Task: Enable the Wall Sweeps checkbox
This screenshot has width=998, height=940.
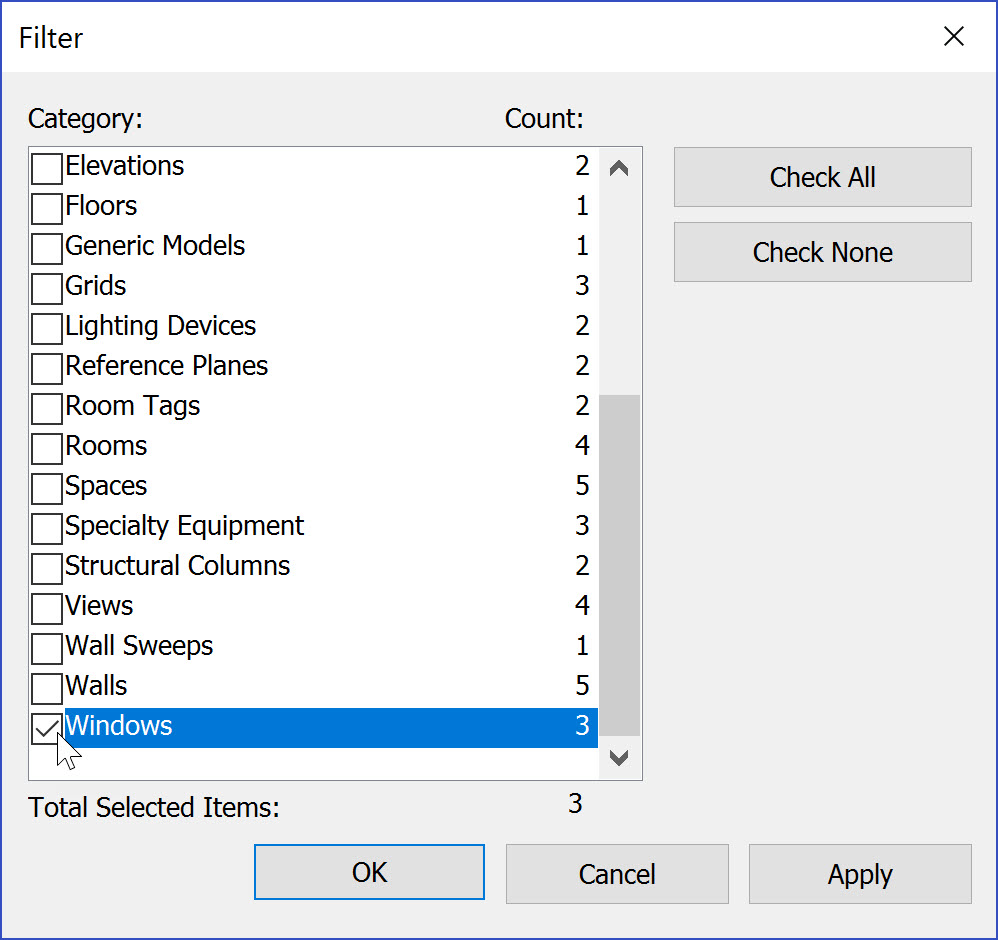Action: click(45, 648)
